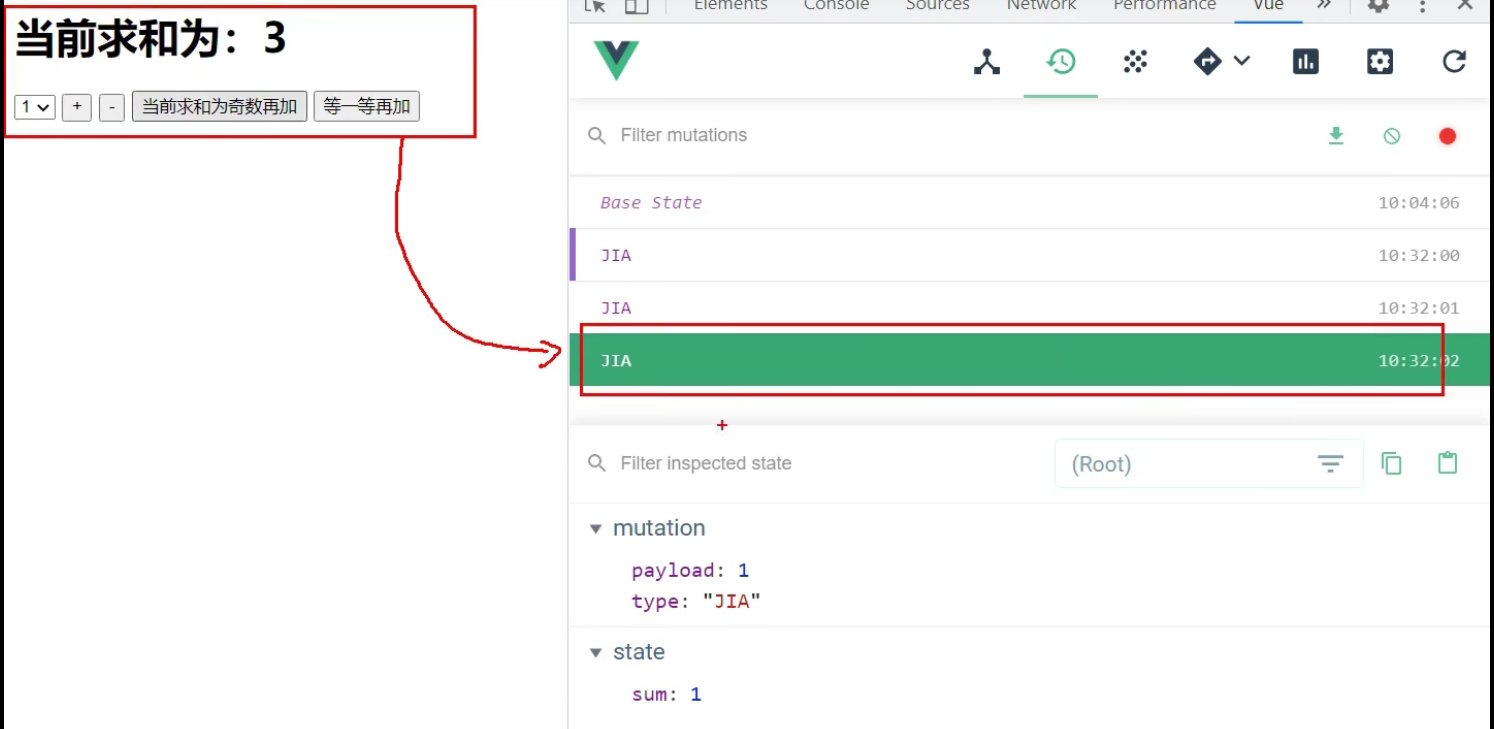The height and width of the screenshot is (729, 1494).
Task: Click the payload: 1 value
Action: point(743,571)
